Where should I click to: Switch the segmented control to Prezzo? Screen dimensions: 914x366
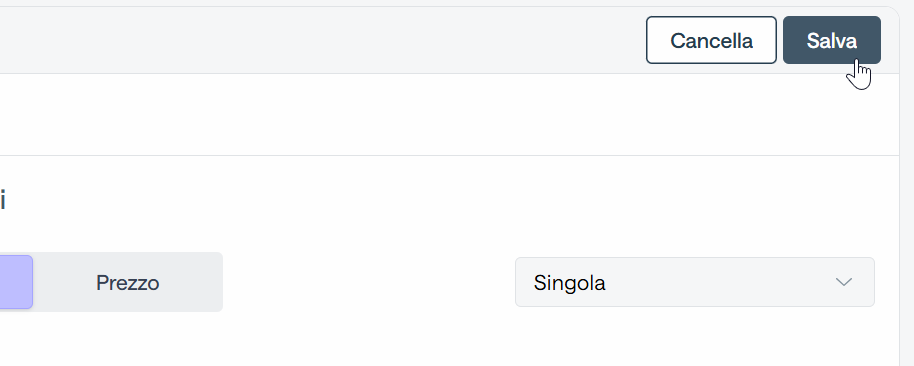coord(128,283)
